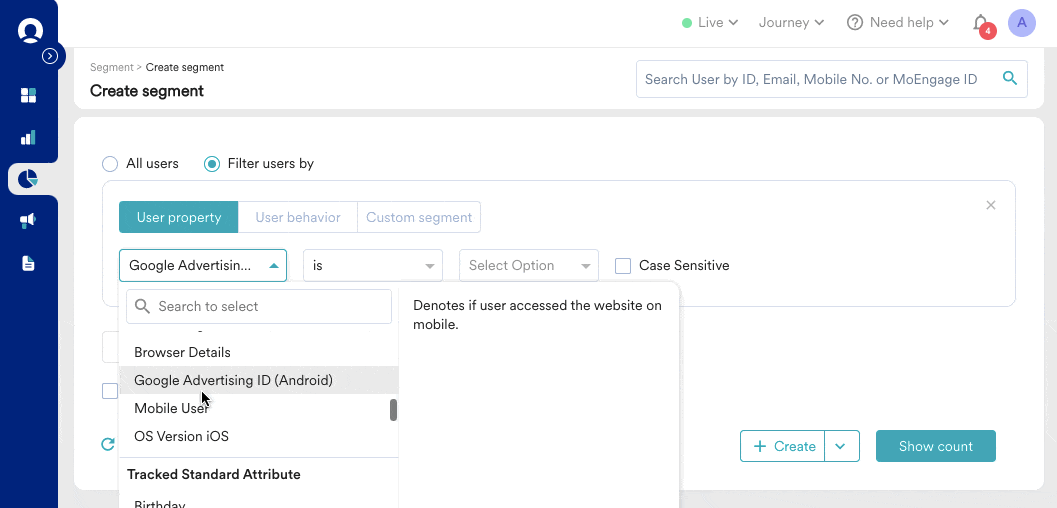Open the 'is' operator dropdown
Image resolution: width=1057 pixels, height=508 pixels.
(373, 265)
